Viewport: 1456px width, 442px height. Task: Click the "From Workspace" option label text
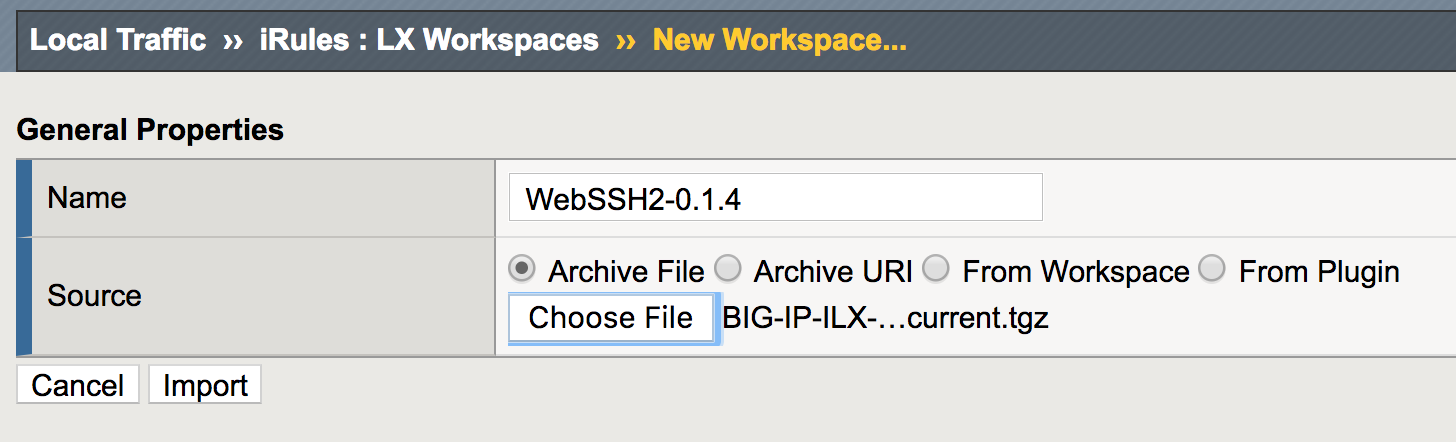[x=1075, y=271]
